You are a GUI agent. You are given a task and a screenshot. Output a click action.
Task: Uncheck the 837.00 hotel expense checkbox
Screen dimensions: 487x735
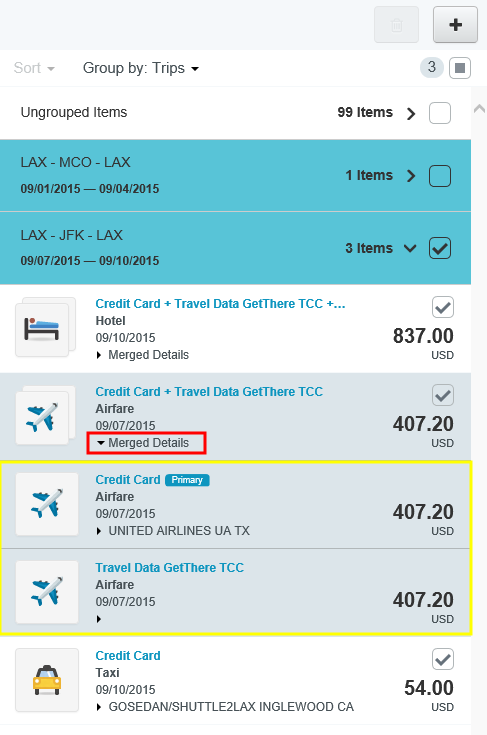pyautogui.click(x=442, y=307)
